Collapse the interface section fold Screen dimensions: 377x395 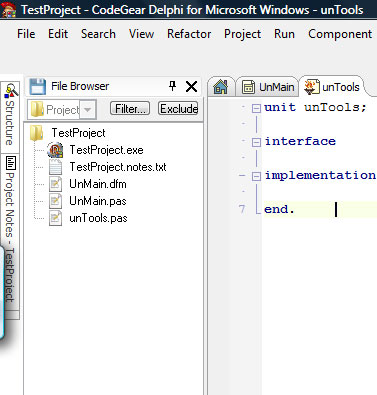click(256, 142)
